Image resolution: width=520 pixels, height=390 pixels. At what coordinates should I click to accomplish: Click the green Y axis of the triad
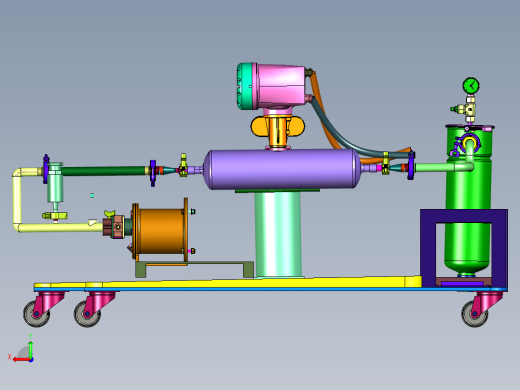coord(30,350)
